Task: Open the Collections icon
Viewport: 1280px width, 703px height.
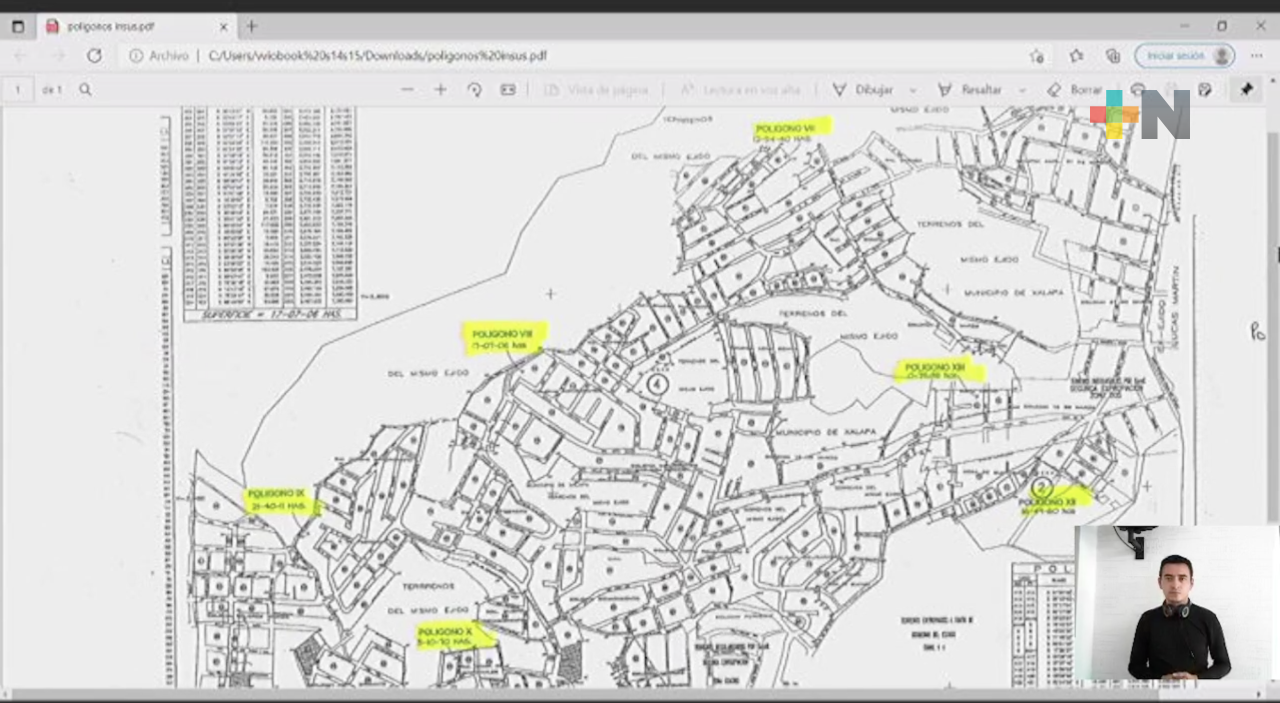Action: pos(1113,56)
